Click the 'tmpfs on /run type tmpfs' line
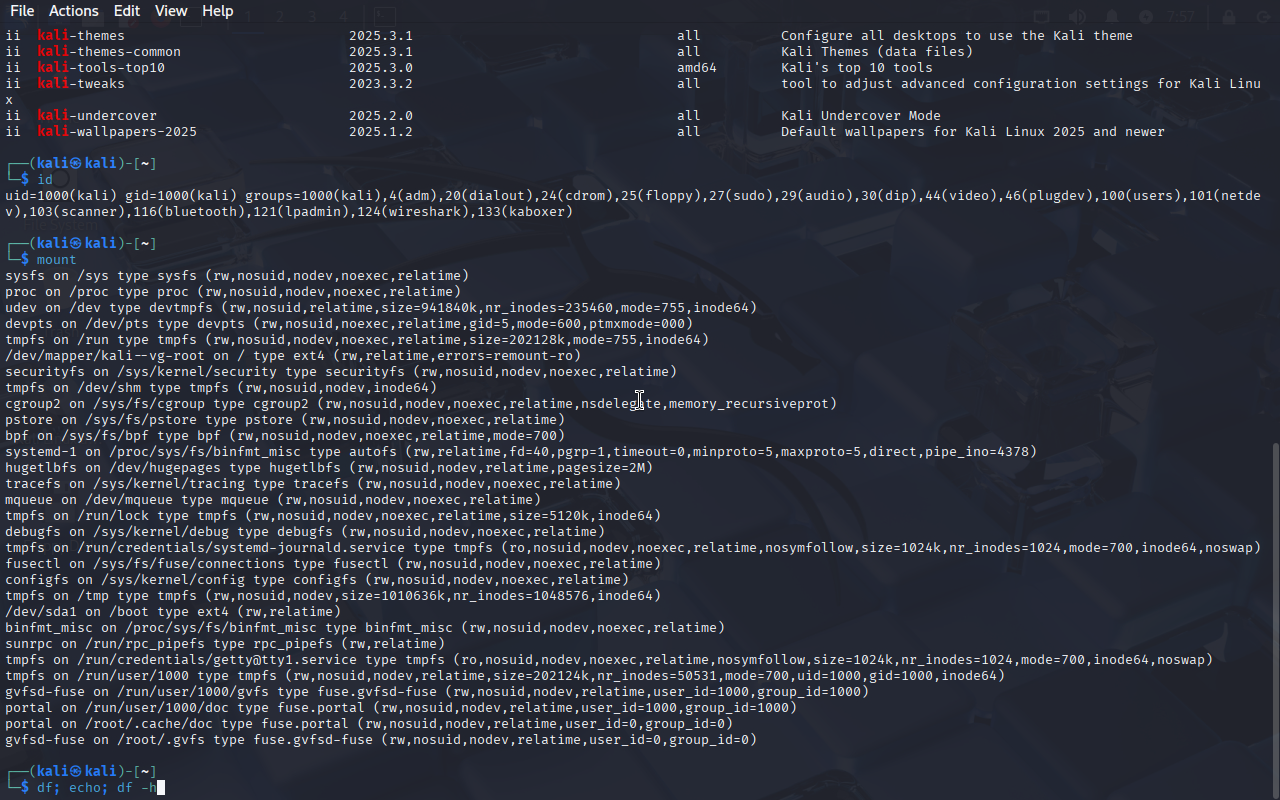The width and height of the screenshot is (1280, 800). point(357,340)
